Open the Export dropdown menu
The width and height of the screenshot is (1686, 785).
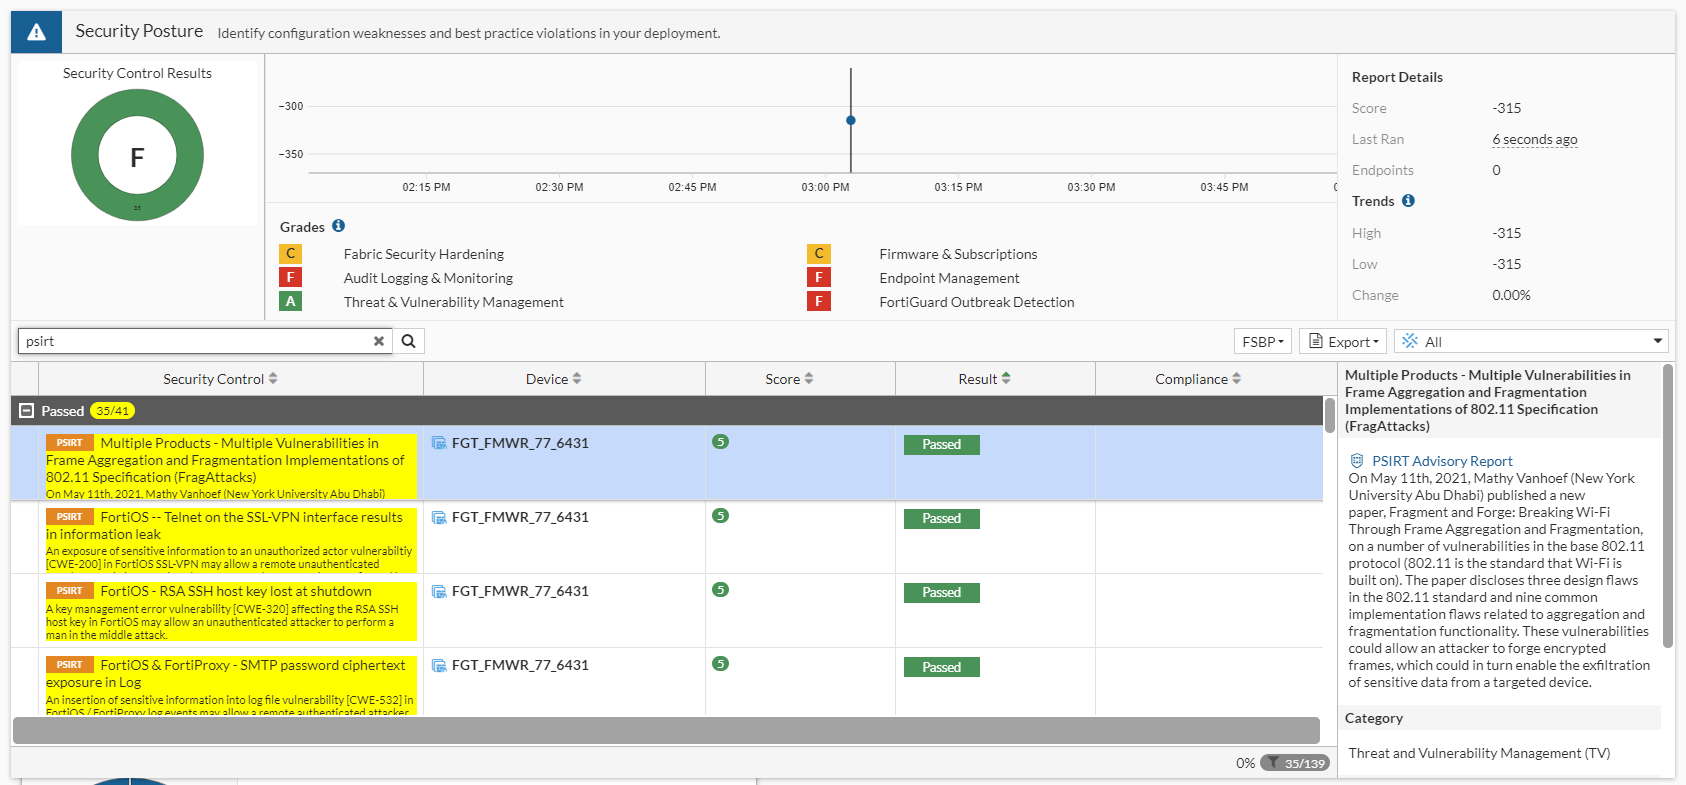click(x=1343, y=342)
